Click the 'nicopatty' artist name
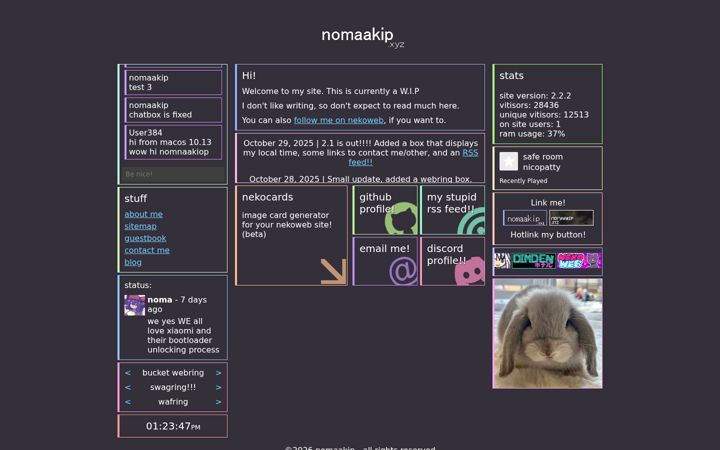The width and height of the screenshot is (720, 450). 541,167
